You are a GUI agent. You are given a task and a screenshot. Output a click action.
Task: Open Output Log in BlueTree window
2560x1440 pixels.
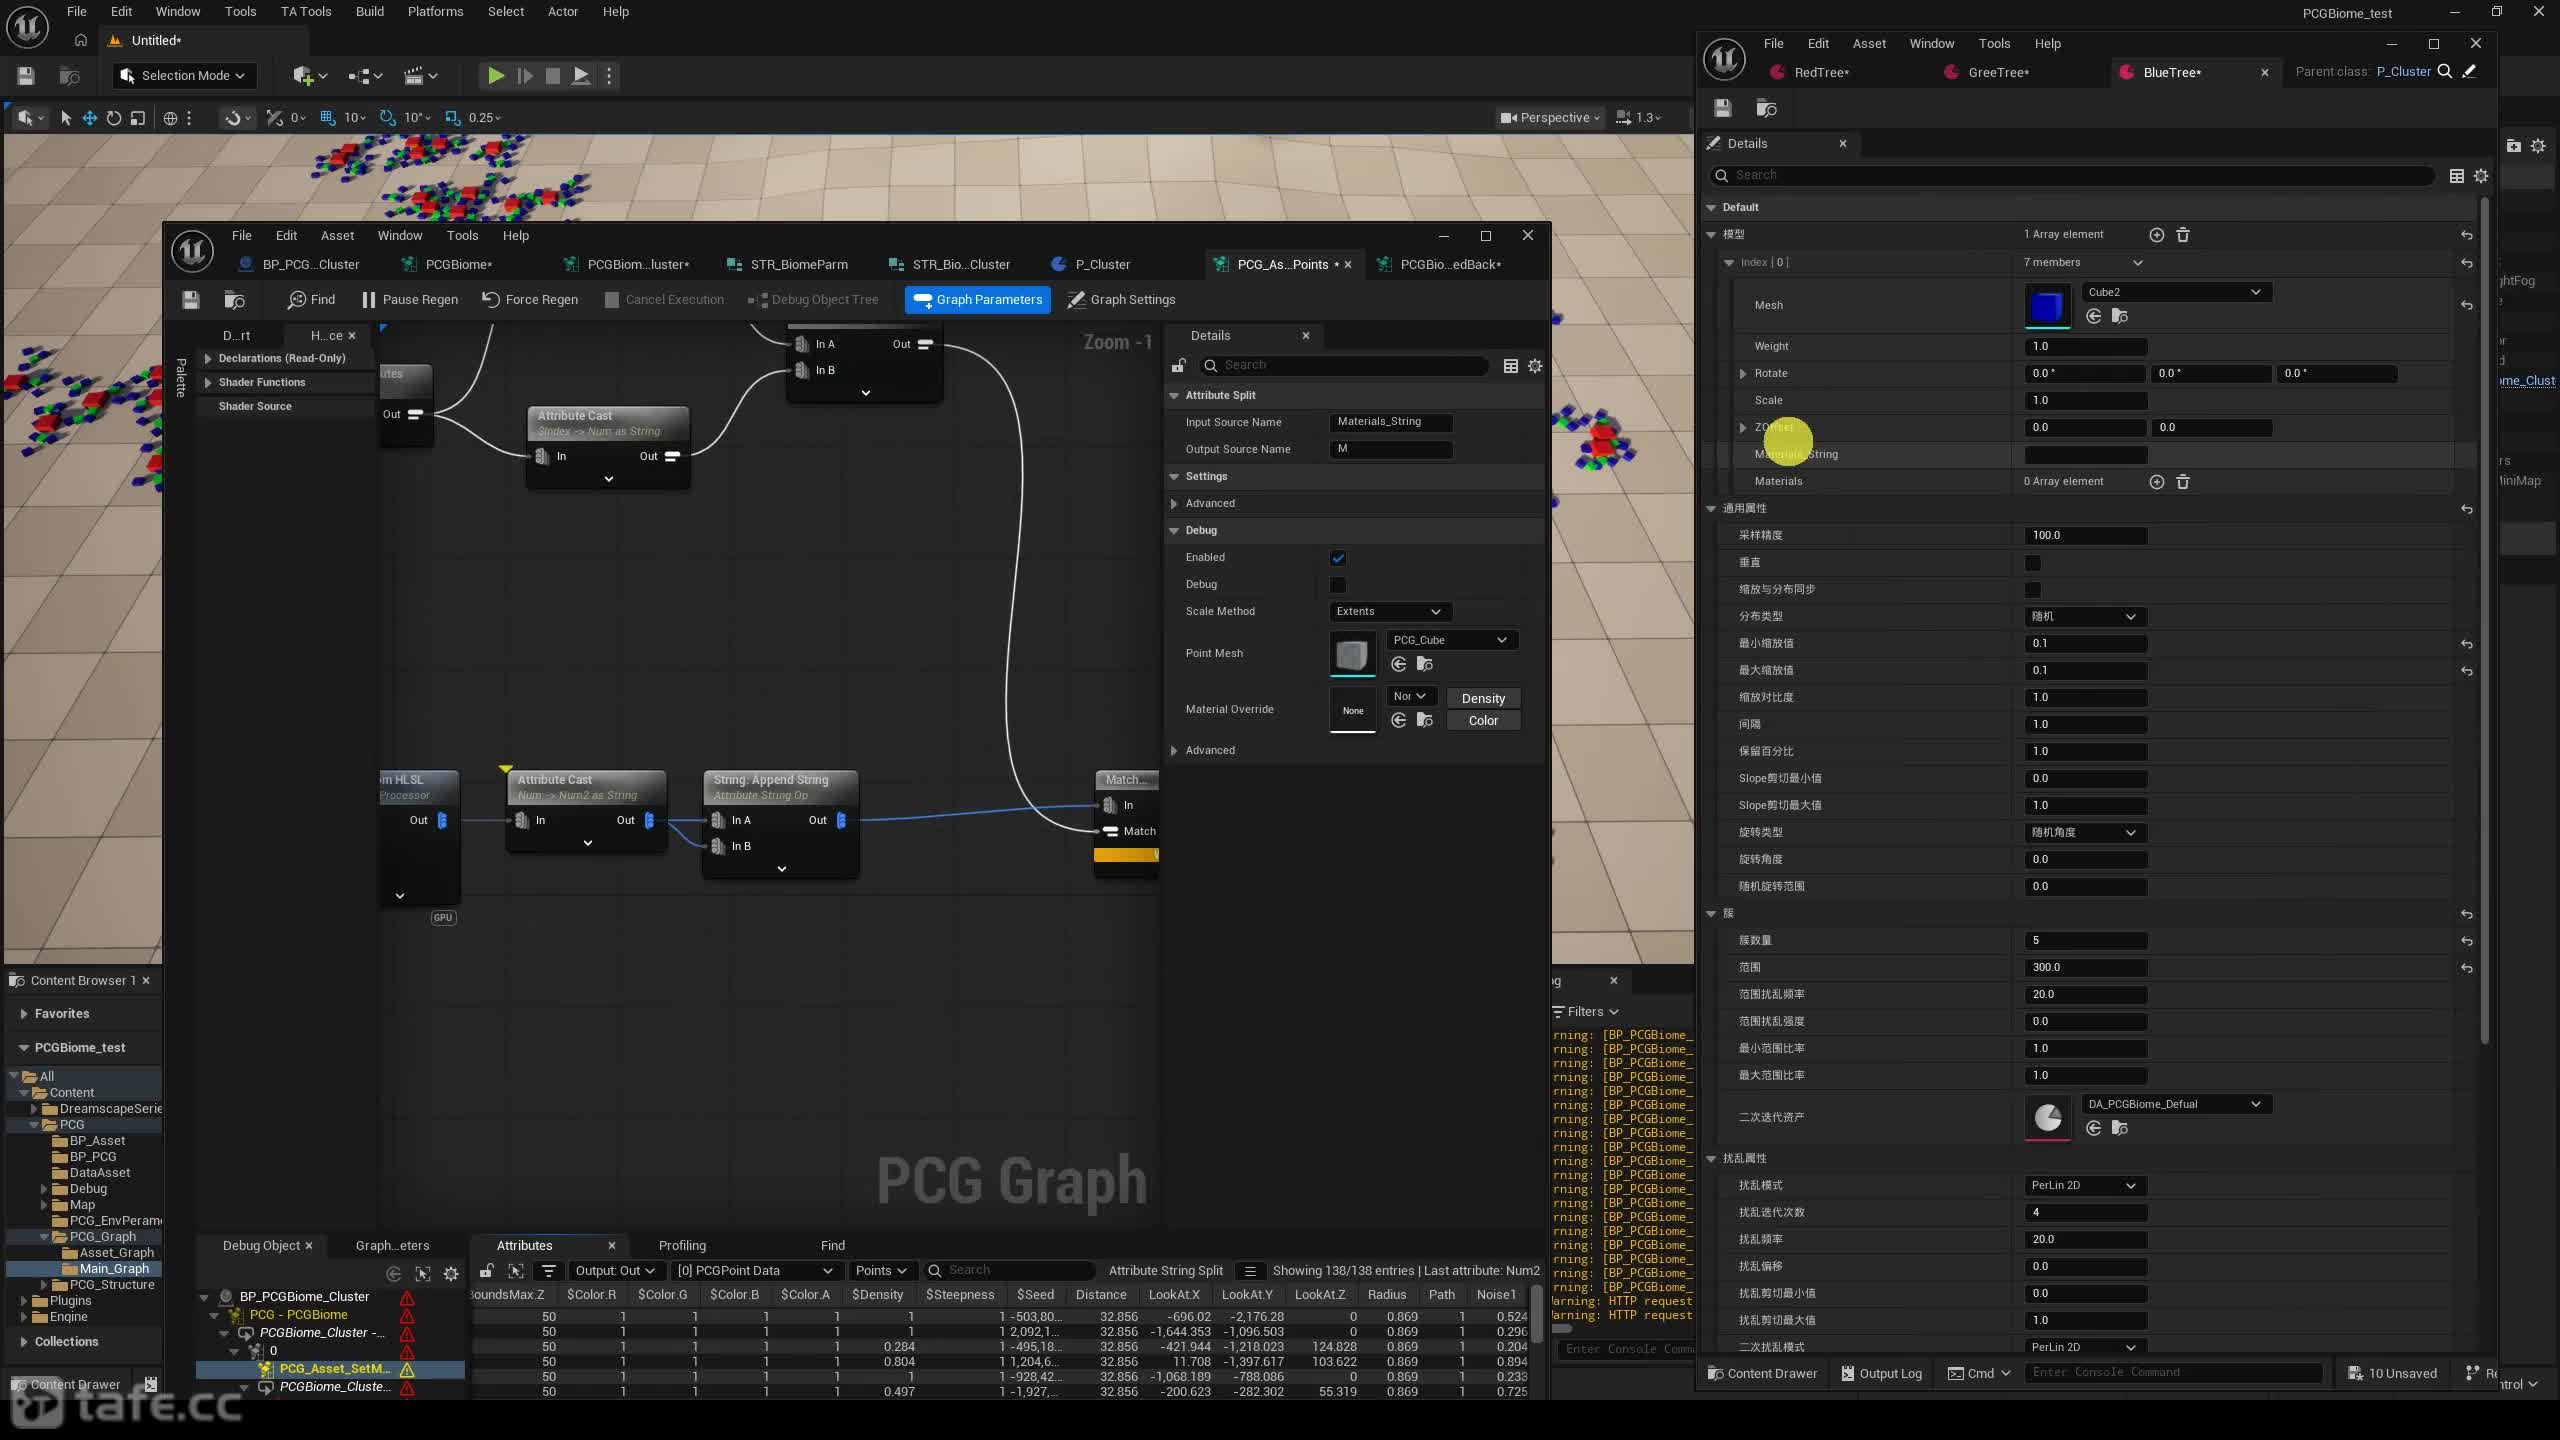(x=1881, y=1374)
